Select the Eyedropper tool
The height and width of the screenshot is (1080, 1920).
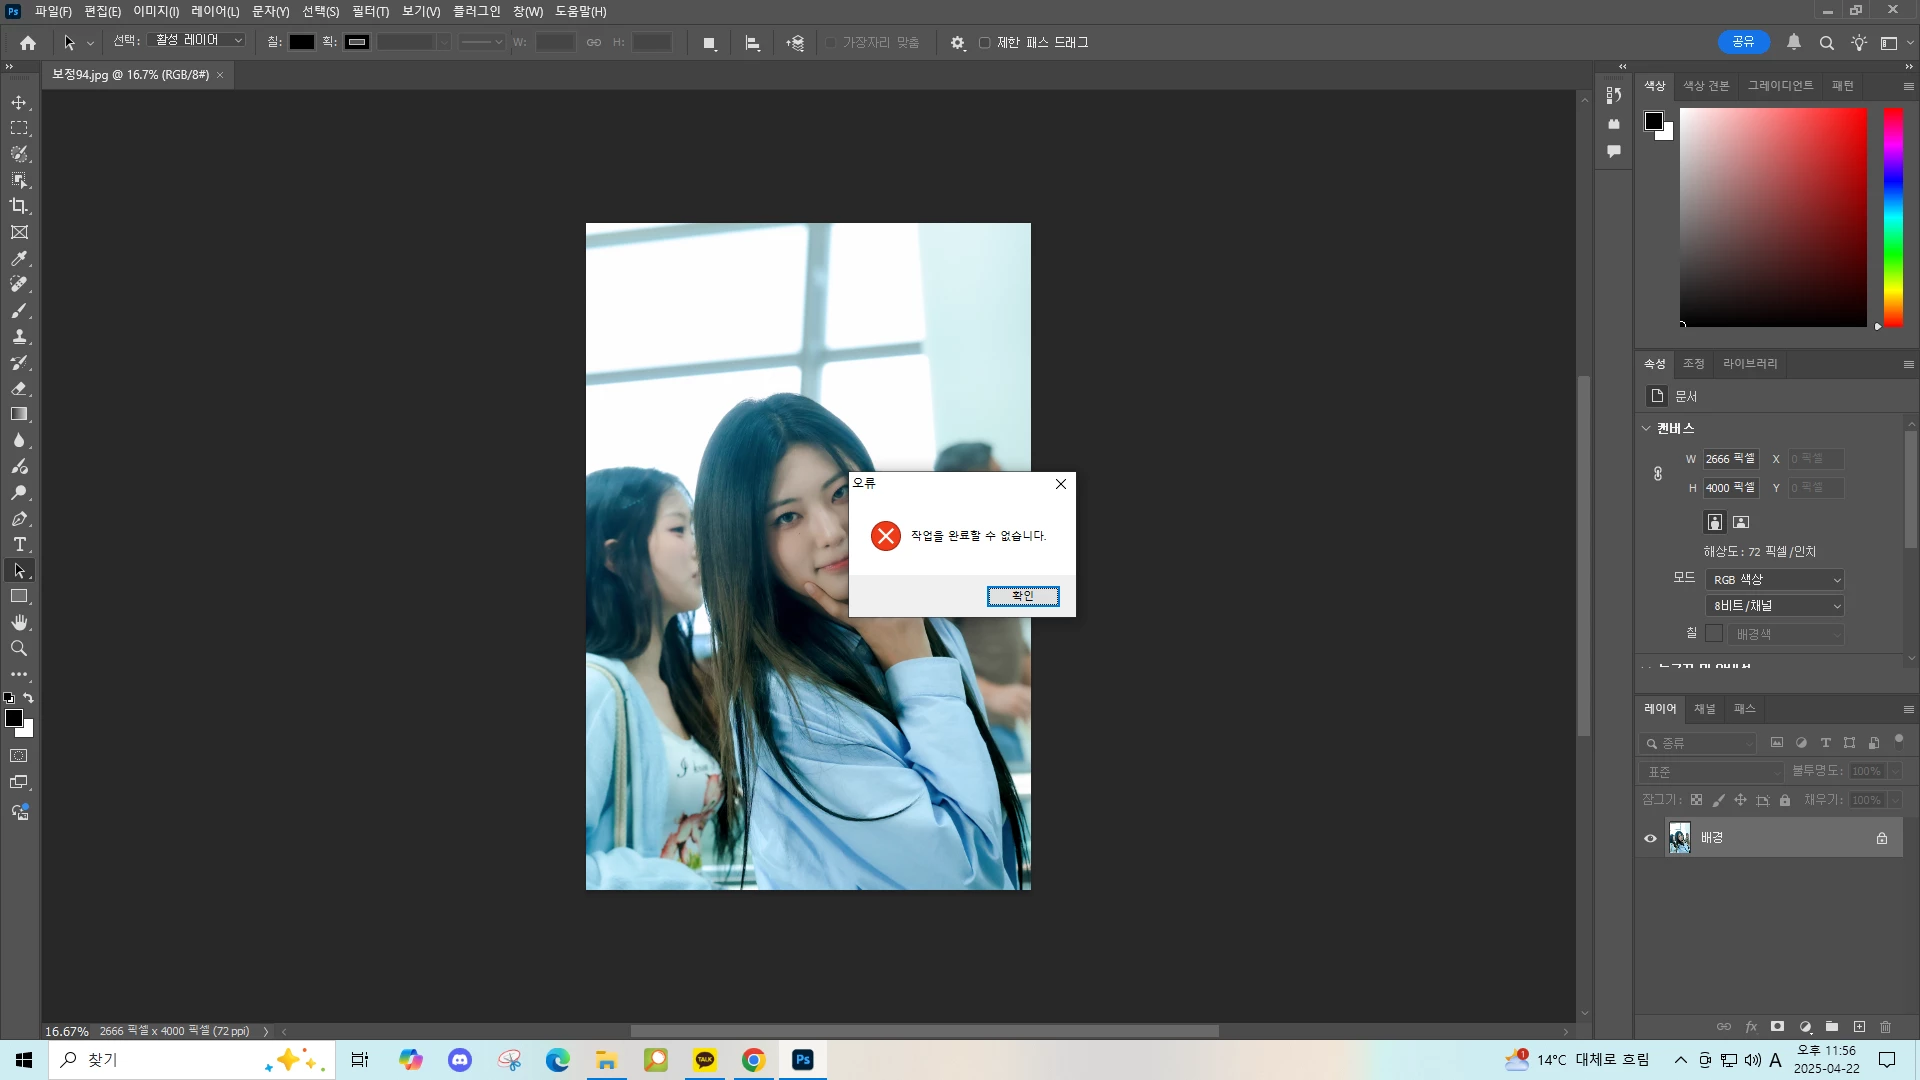pyautogui.click(x=19, y=259)
